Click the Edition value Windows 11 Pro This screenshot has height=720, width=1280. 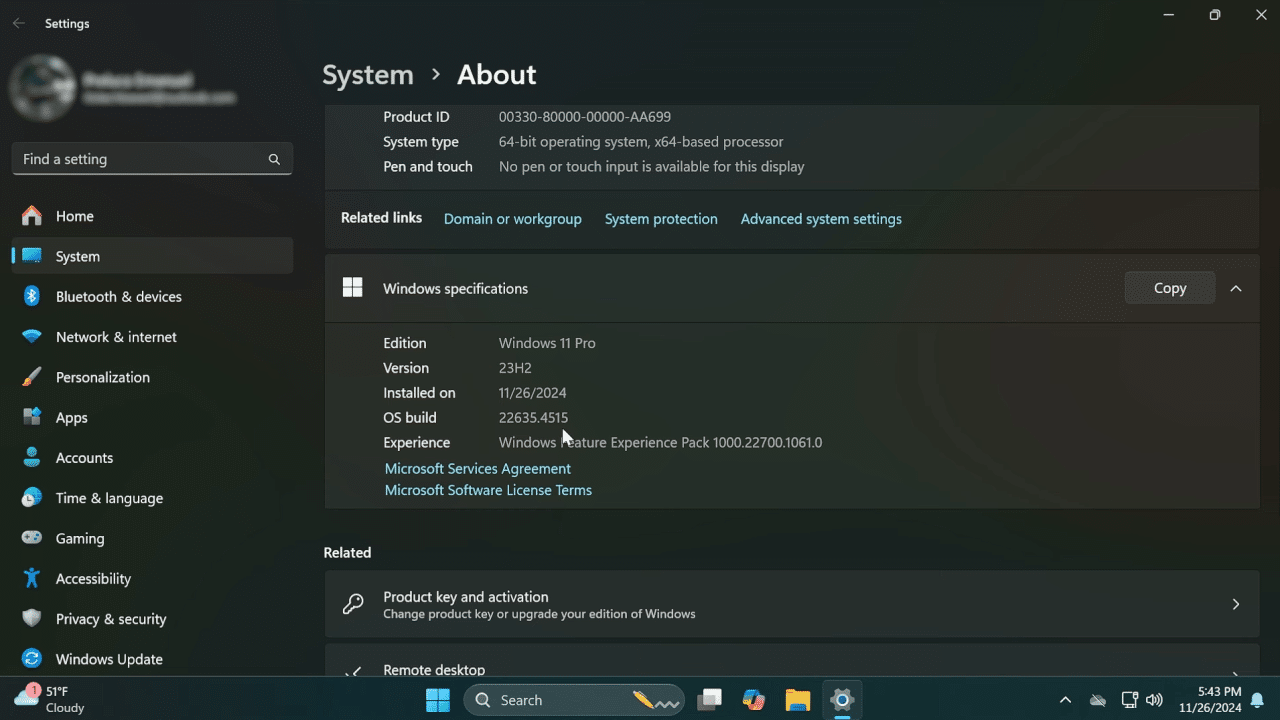click(x=547, y=343)
